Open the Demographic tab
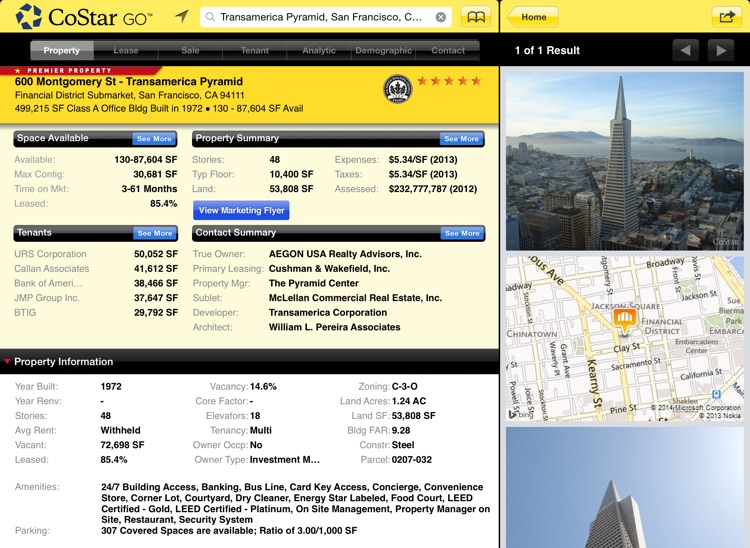This screenshot has height=548, width=750. (x=383, y=50)
